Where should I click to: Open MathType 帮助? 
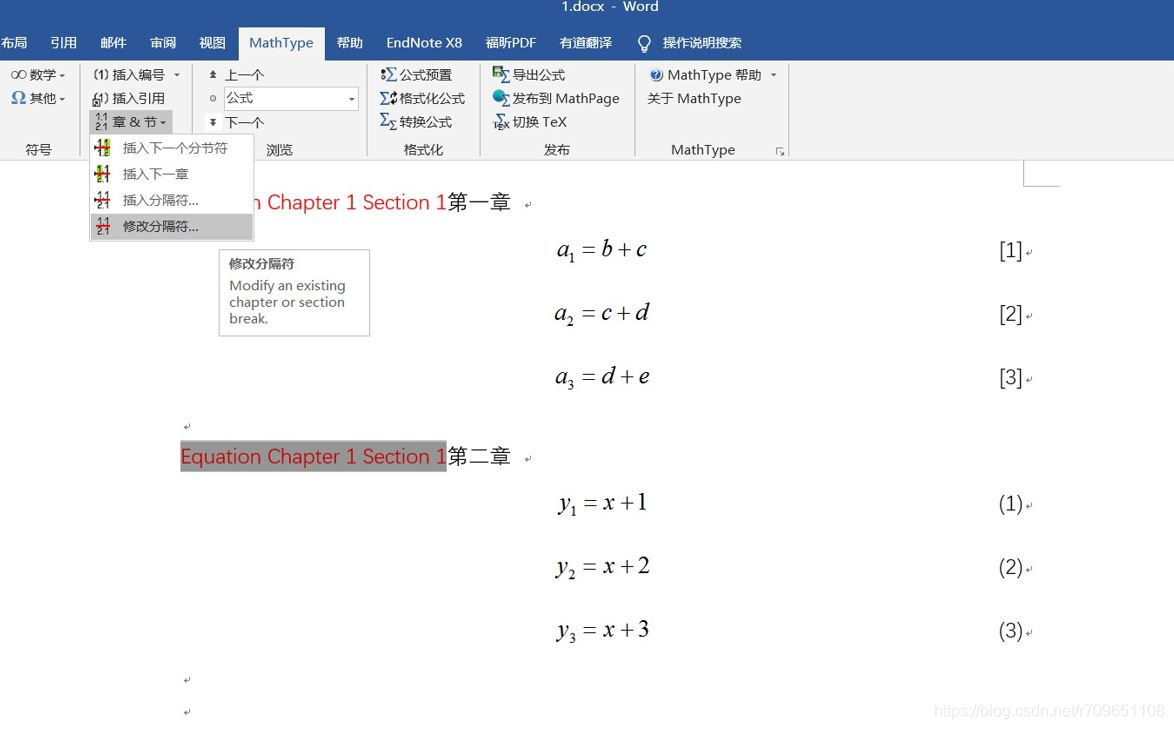click(x=706, y=75)
